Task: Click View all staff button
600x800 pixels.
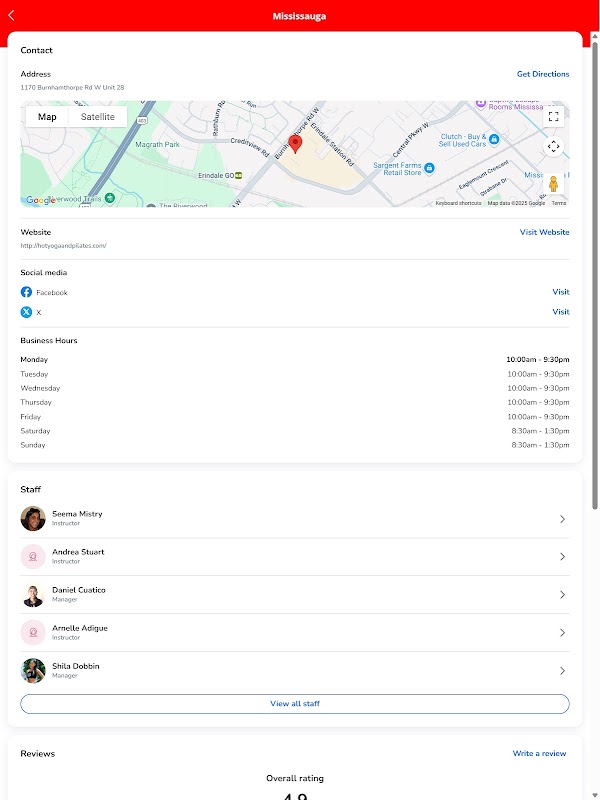Action: coord(295,704)
